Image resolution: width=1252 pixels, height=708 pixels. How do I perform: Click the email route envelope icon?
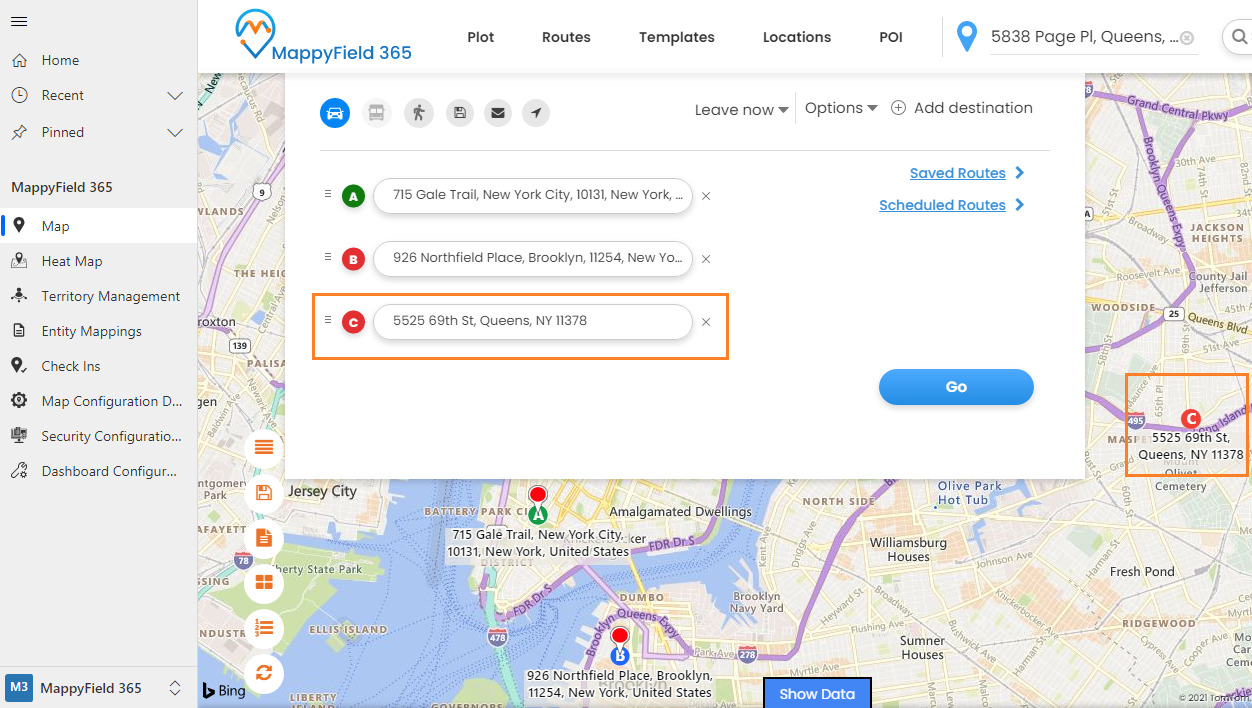click(x=497, y=112)
